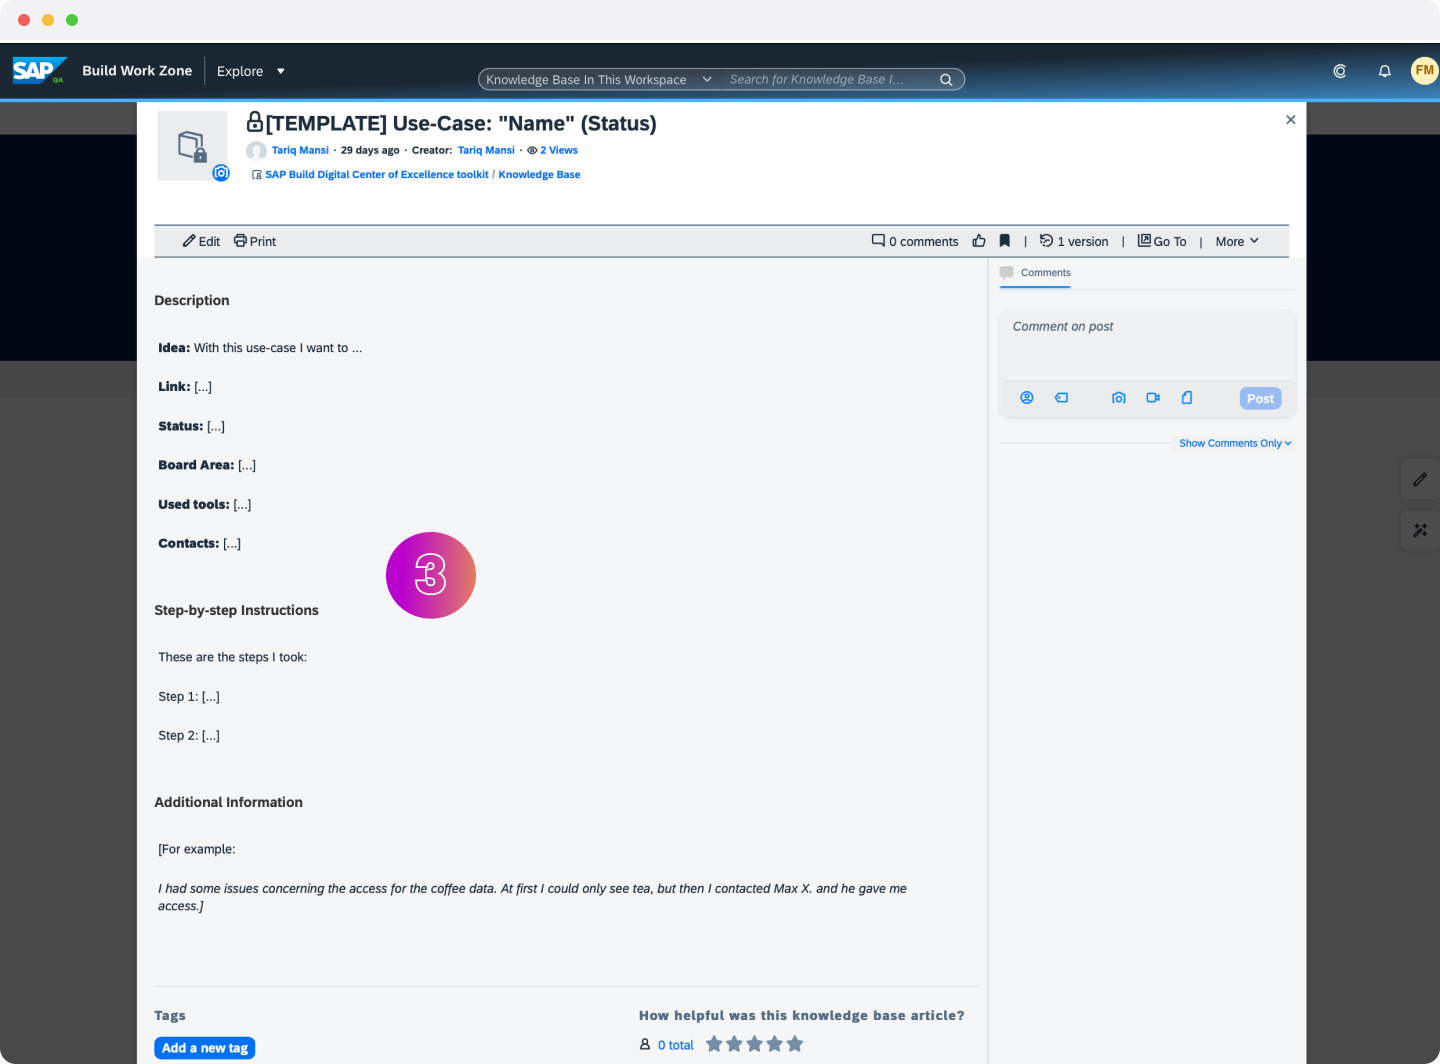Click the "Board Area:" line

(x=207, y=465)
